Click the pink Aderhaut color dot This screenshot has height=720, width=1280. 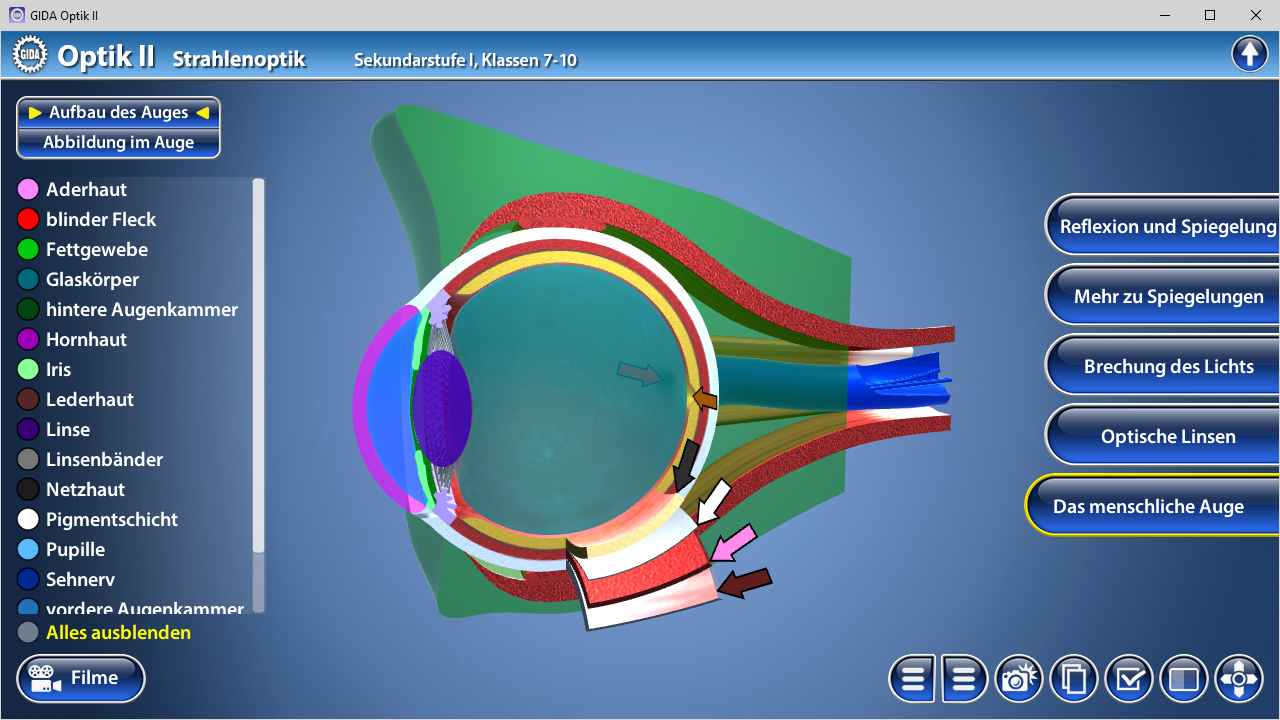point(28,190)
